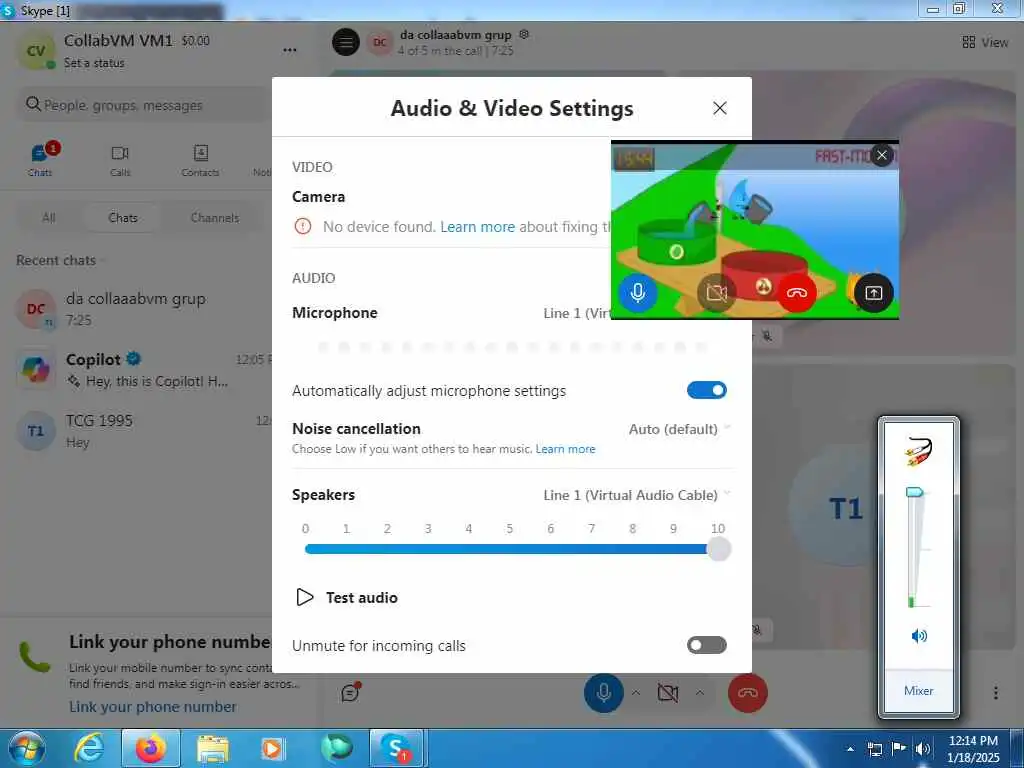Expand video options chevron in call bar

click(699, 693)
